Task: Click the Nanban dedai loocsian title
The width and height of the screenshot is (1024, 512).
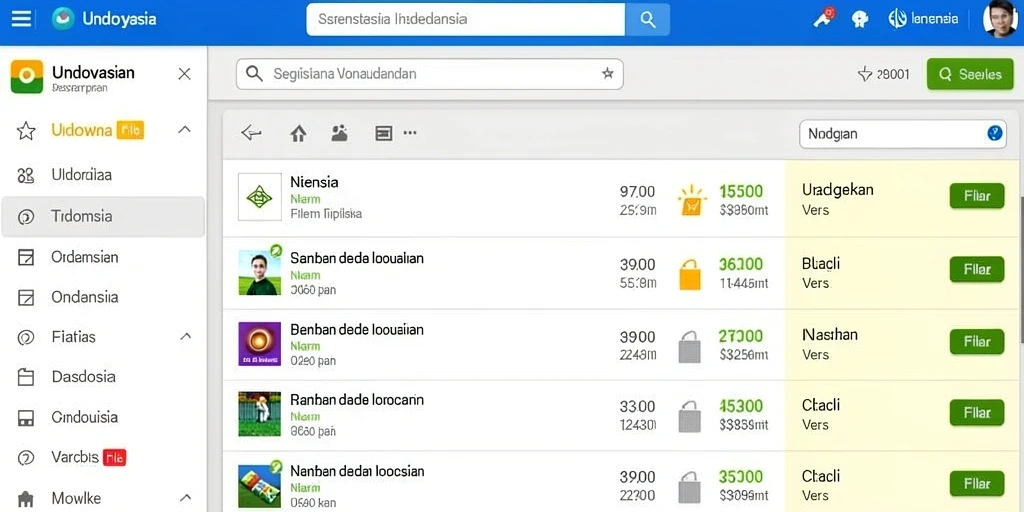Action: coord(357,471)
